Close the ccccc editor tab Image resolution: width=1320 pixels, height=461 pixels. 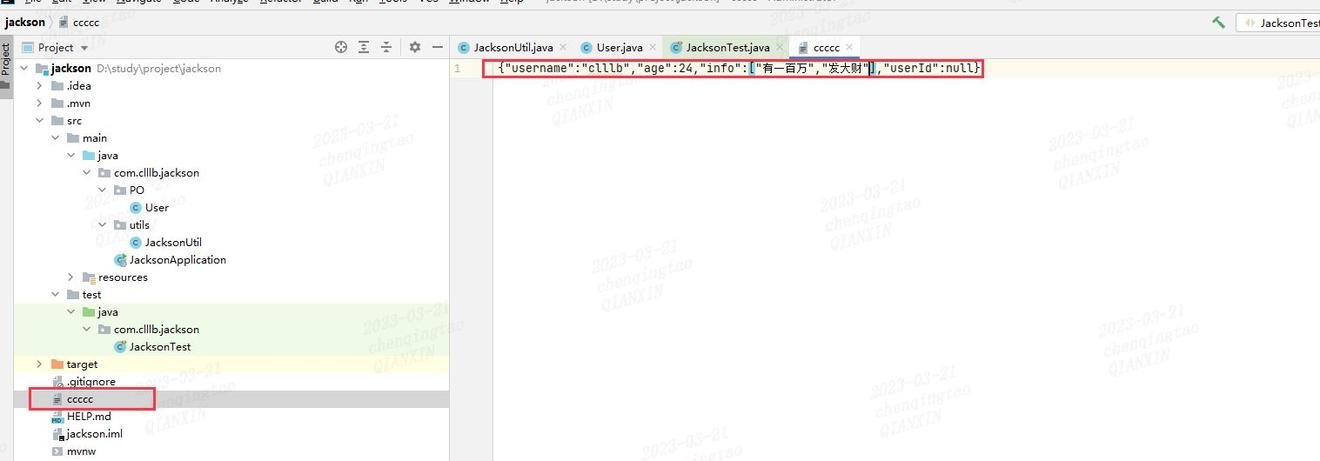pos(849,47)
